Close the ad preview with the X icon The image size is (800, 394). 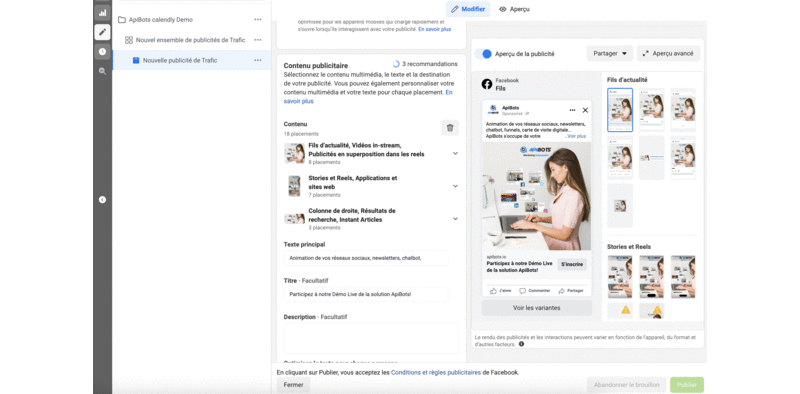pos(585,110)
